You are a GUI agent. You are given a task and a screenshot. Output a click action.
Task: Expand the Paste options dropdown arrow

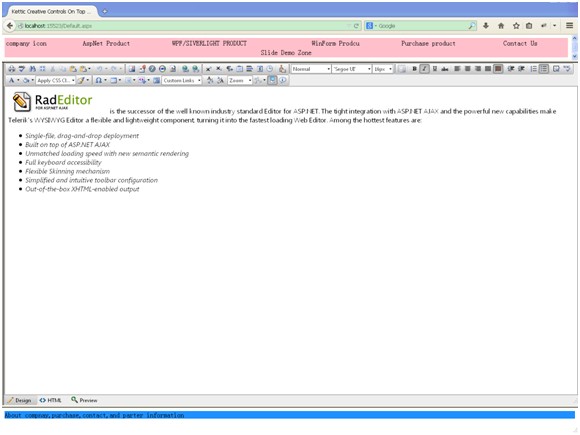coord(89,69)
